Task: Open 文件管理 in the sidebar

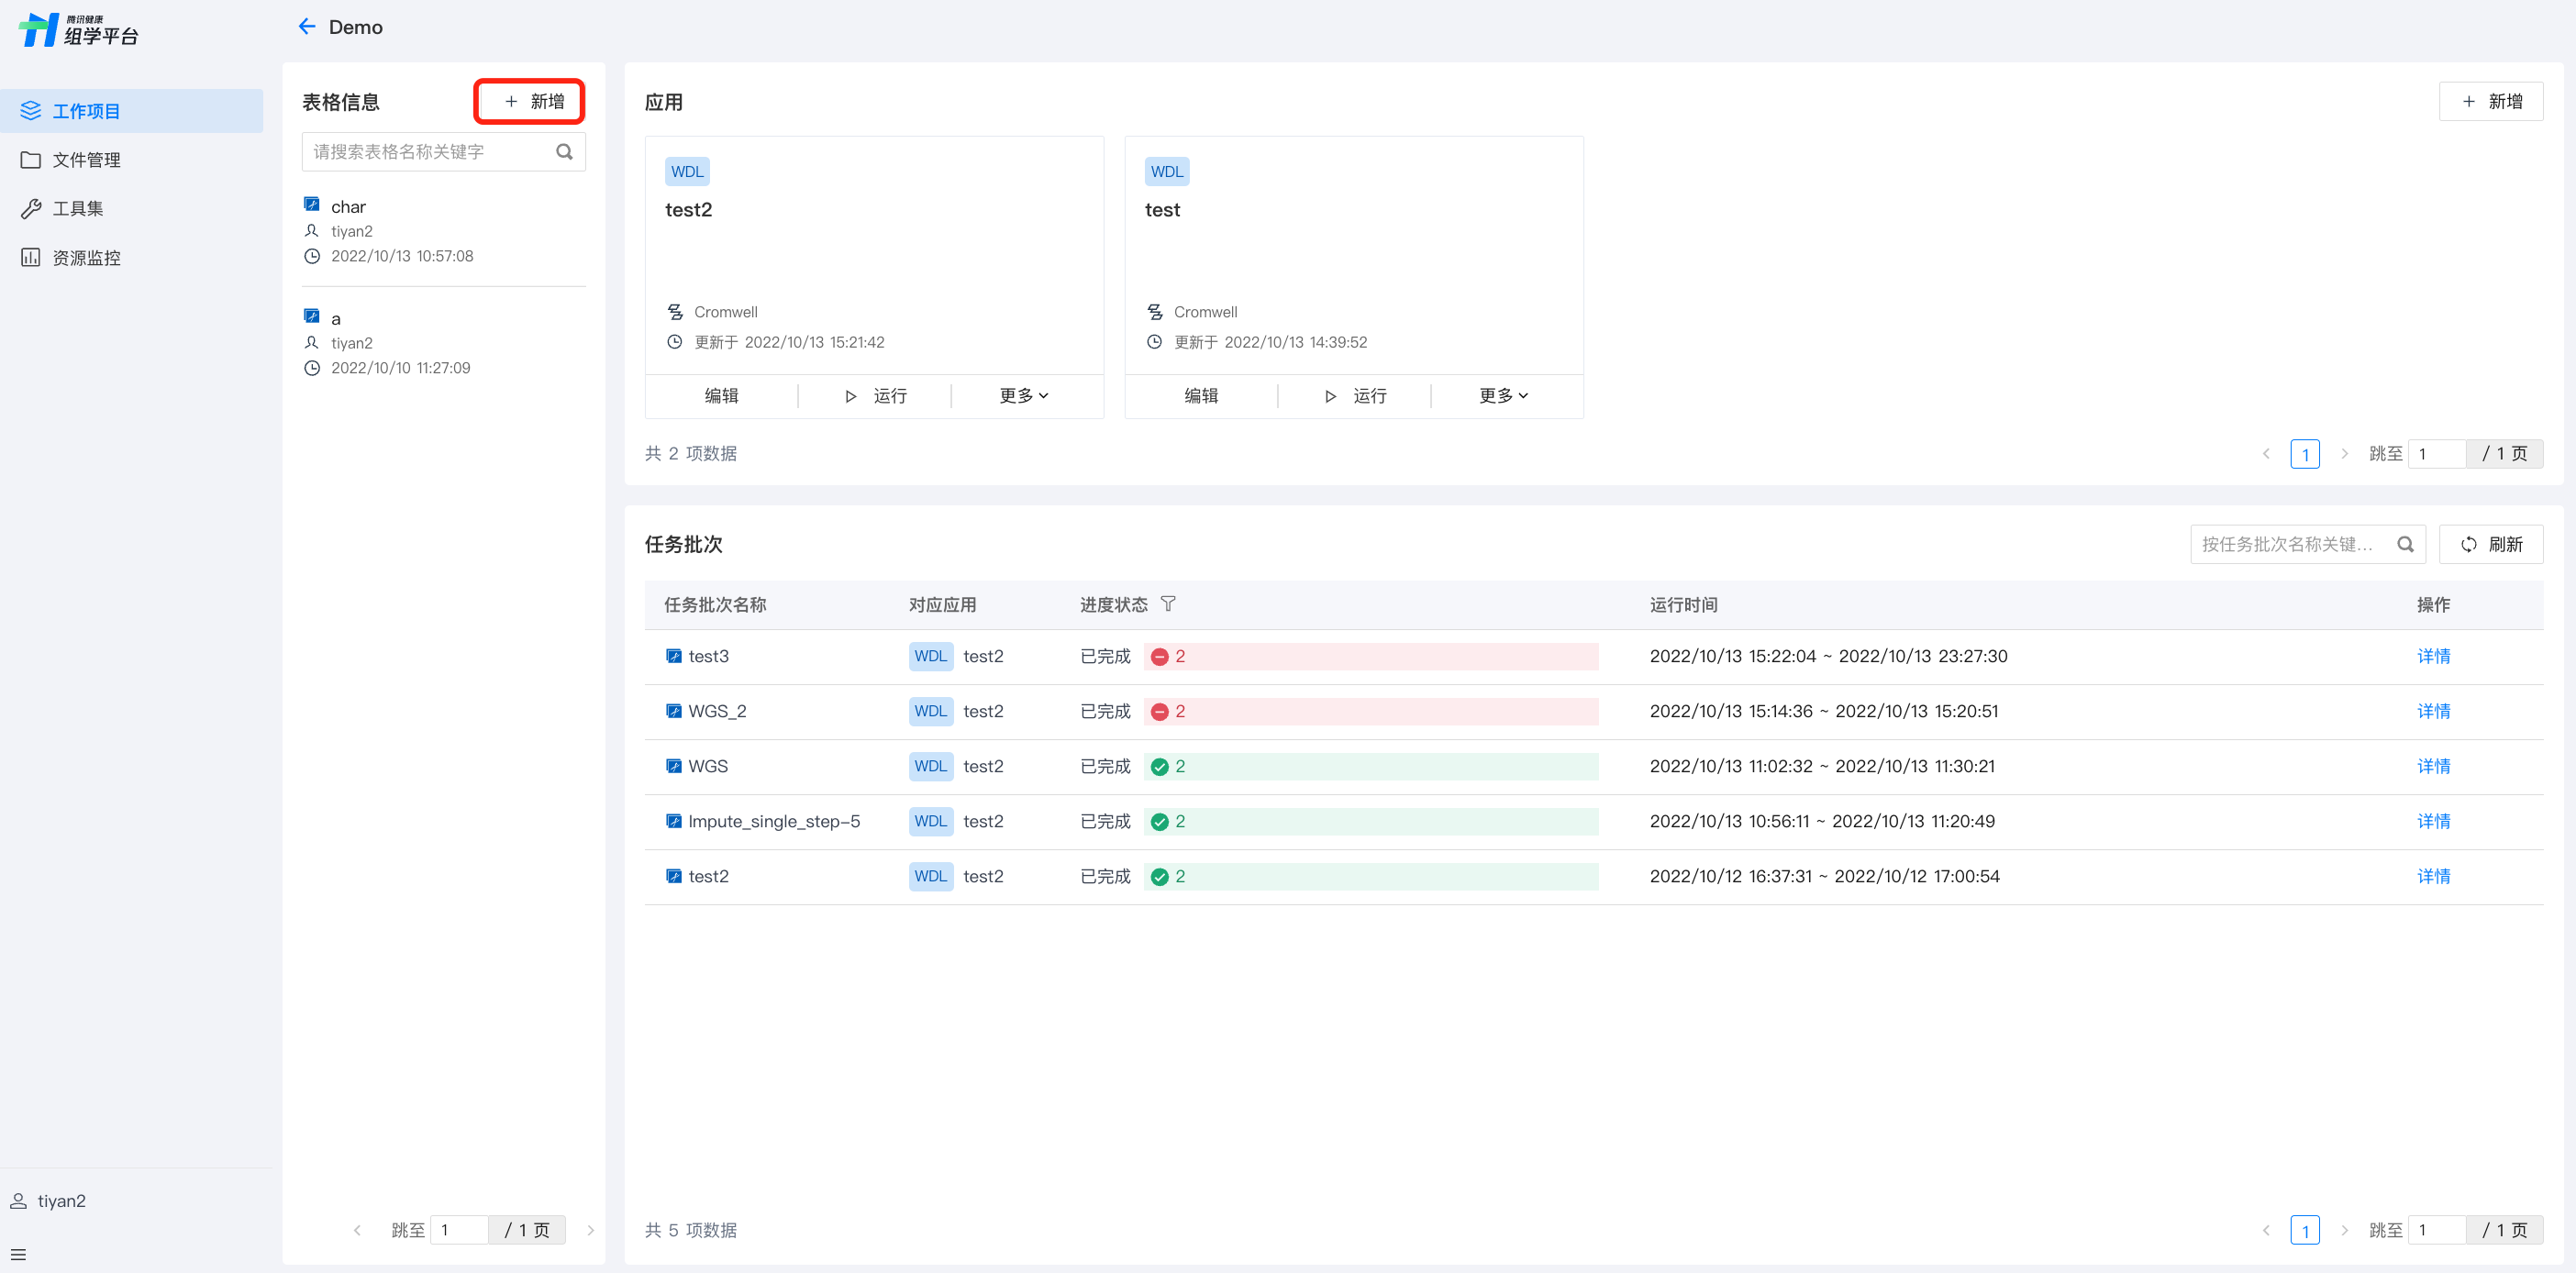Action: coord(86,160)
